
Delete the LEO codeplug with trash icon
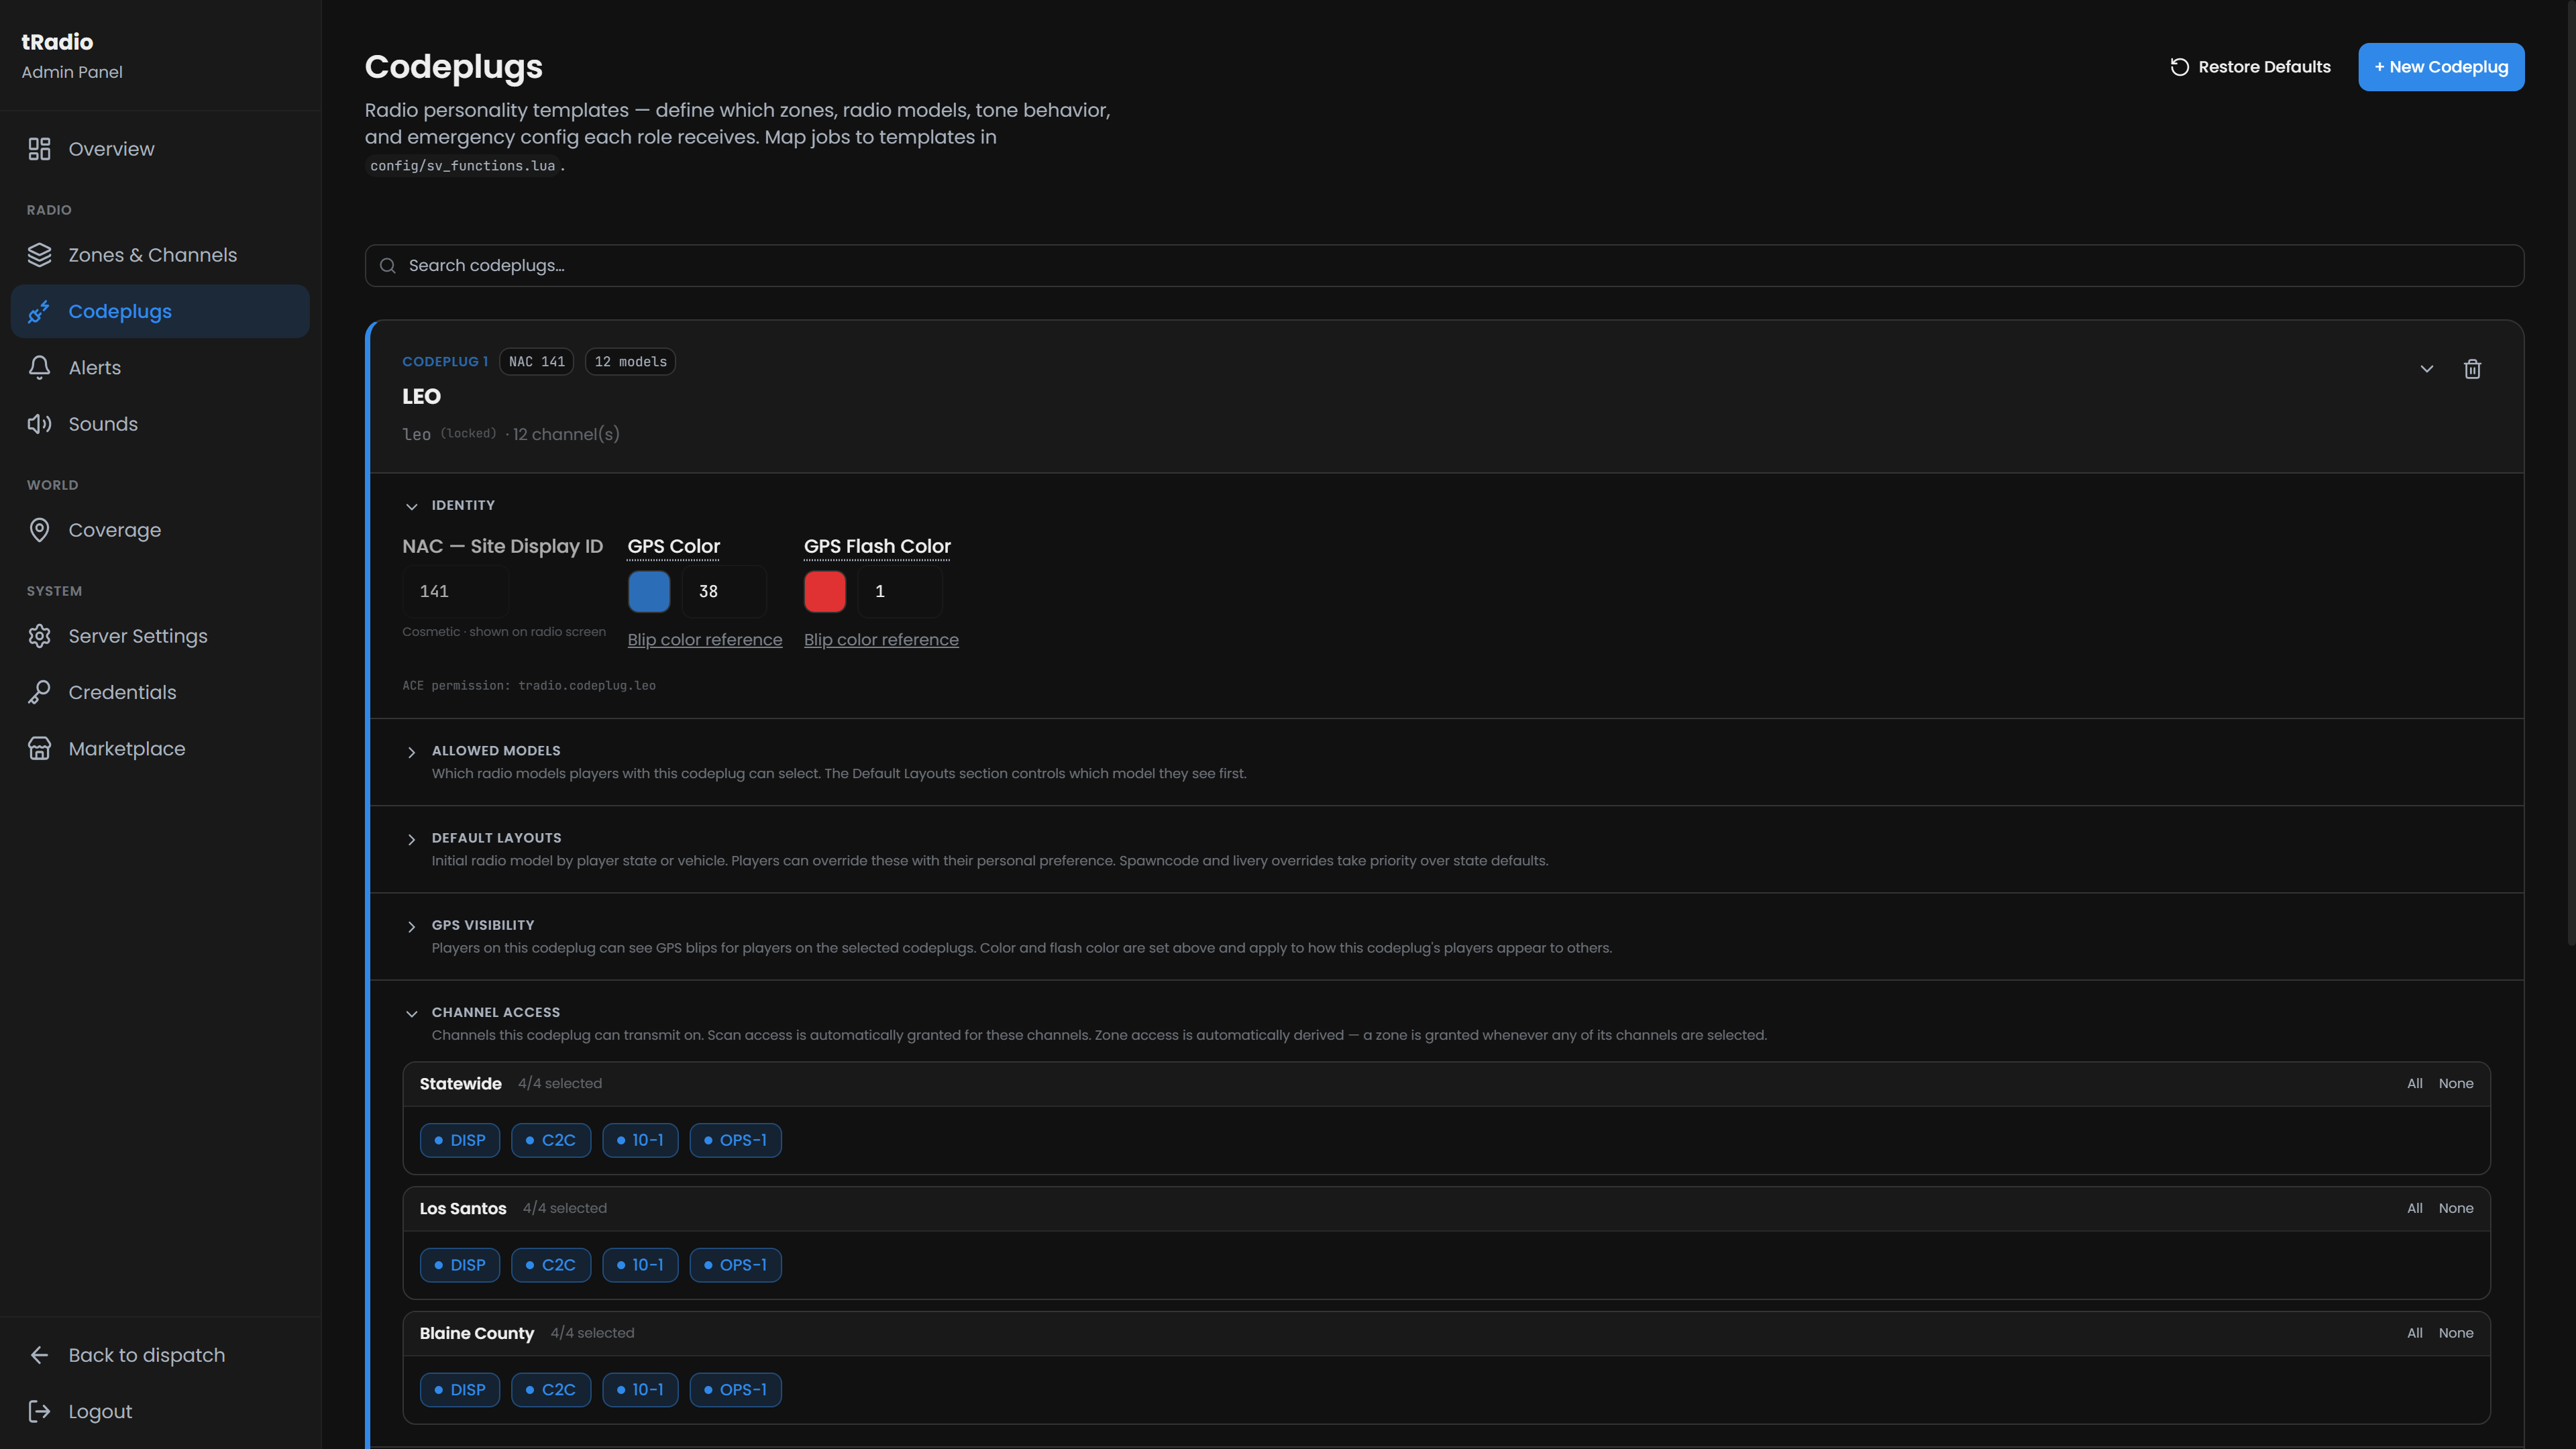tap(2472, 369)
